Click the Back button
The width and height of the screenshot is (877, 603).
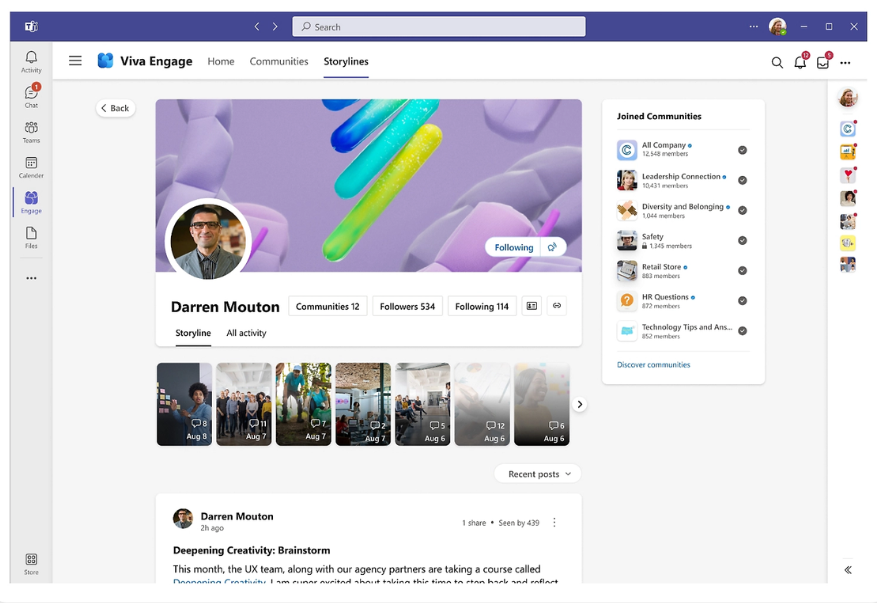[115, 108]
